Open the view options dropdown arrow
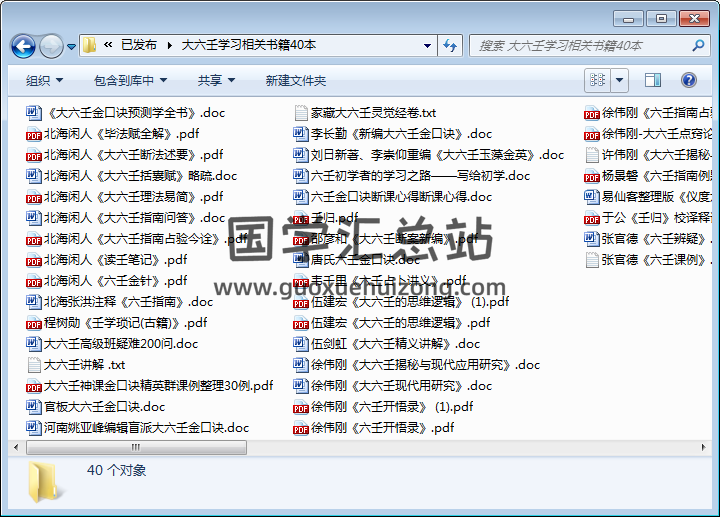 [x=619, y=80]
